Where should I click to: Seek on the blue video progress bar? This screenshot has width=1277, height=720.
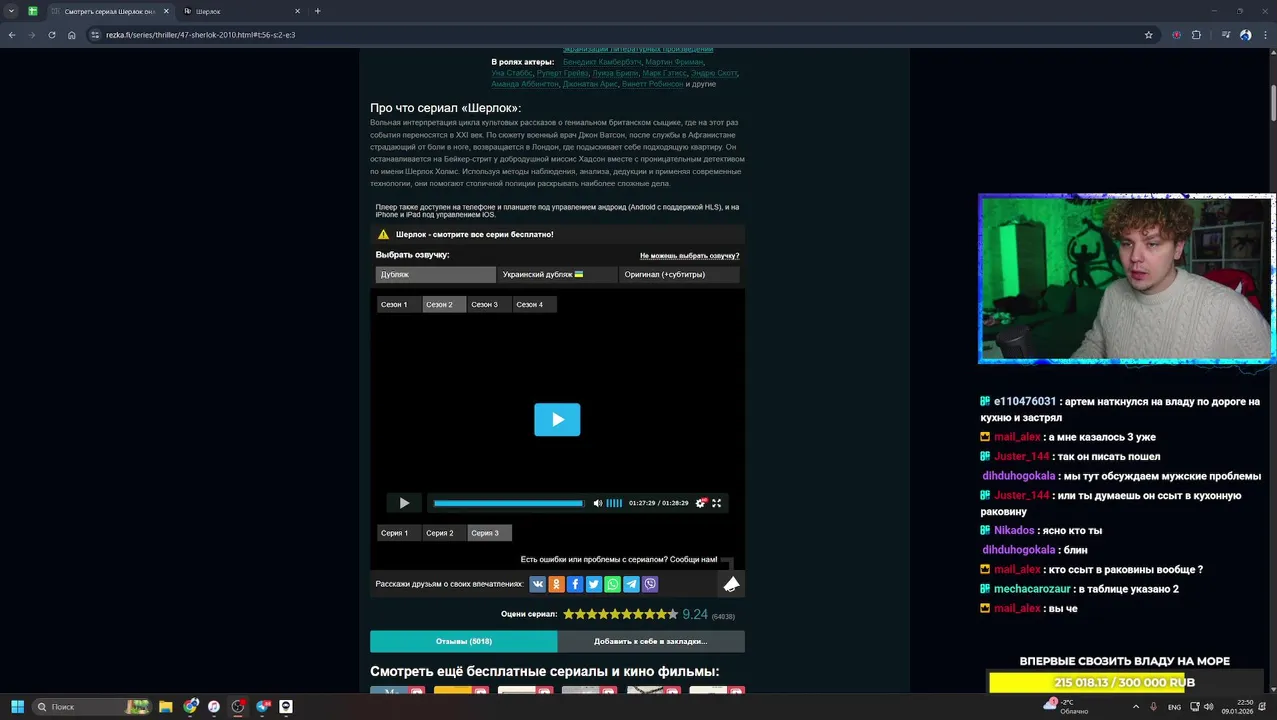pyautogui.click(x=508, y=503)
